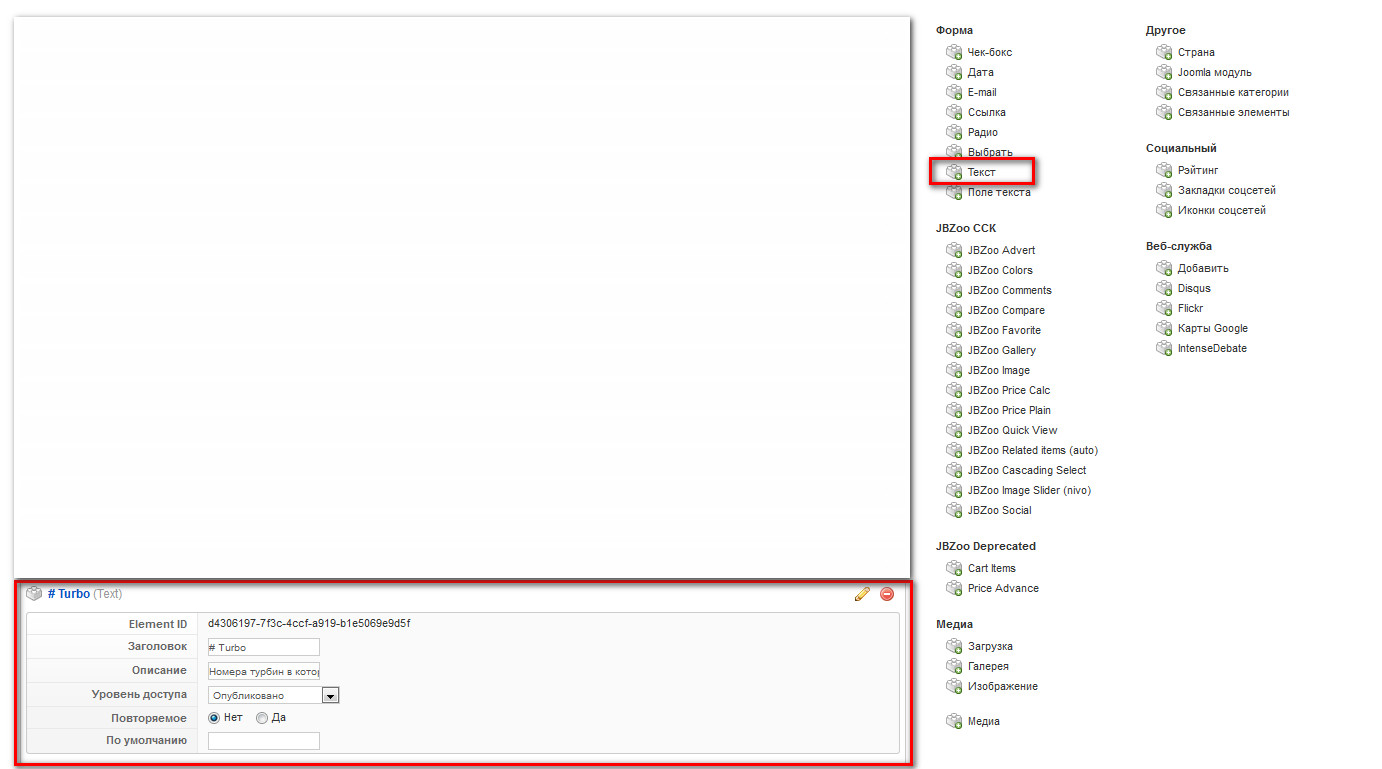This screenshot has width=1382, height=769.
Task: Click the Карты Google element icon
Action: pyautogui.click(x=1164, y=328)
